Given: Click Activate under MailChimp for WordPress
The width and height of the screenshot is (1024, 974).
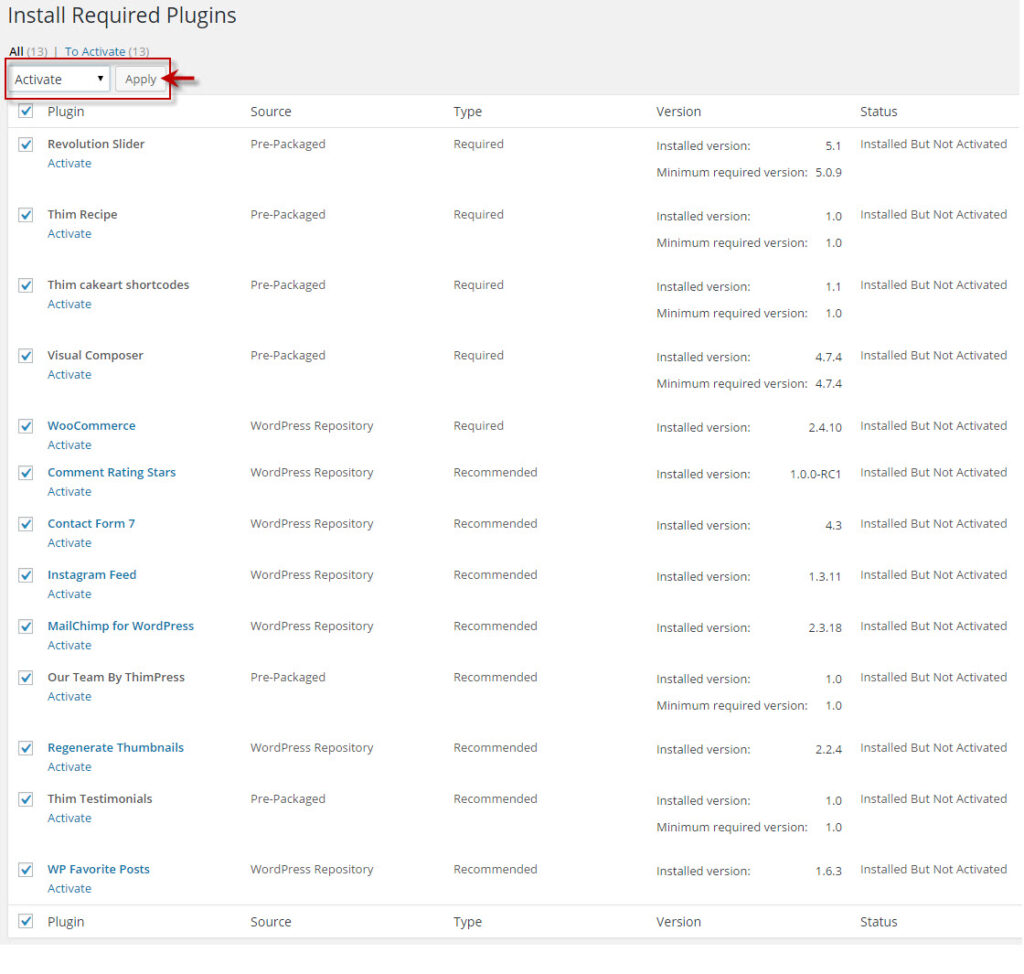Looking at the screenshot, I should click(69, 645).
